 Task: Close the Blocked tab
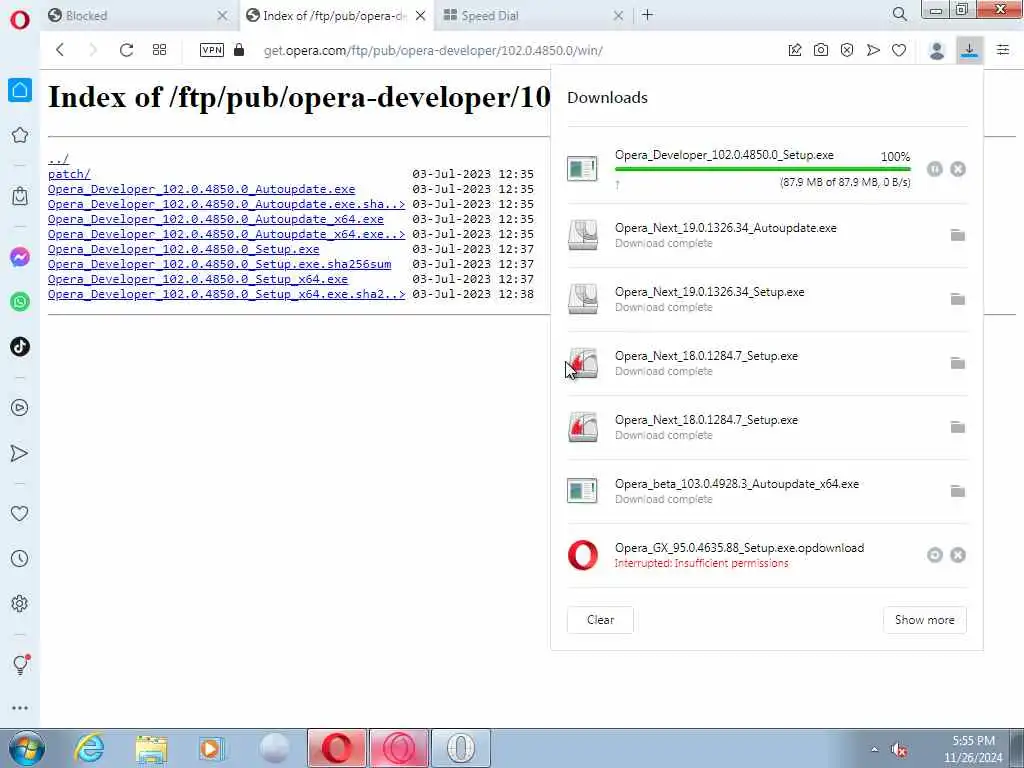click(223, 16)
